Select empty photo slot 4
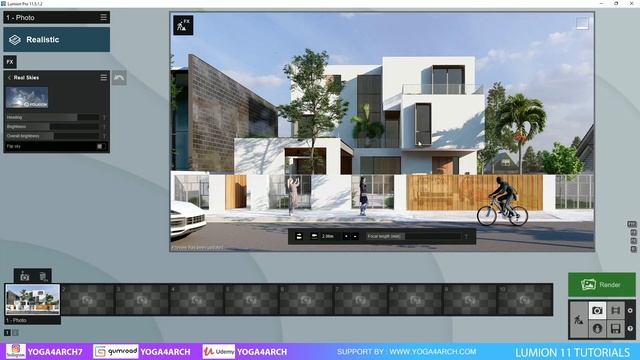Viewport: 640px width, 360px height. pyautogui.click(x=197, y=300)
